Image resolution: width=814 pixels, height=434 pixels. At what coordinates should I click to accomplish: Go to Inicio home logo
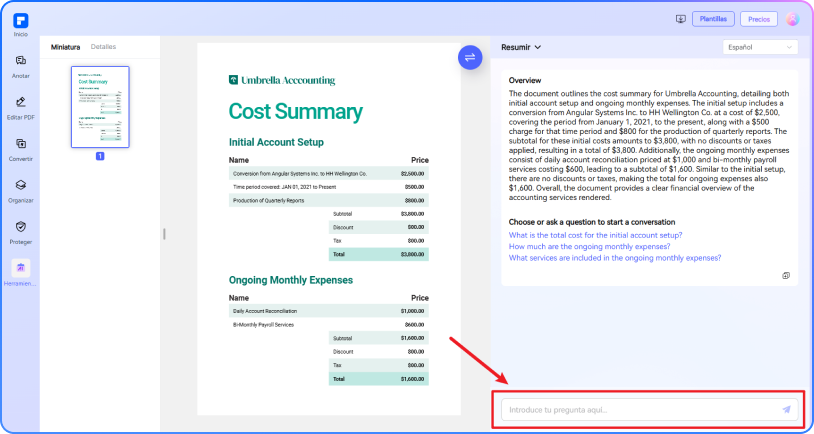pyautogui.click(x=21, y=21)
